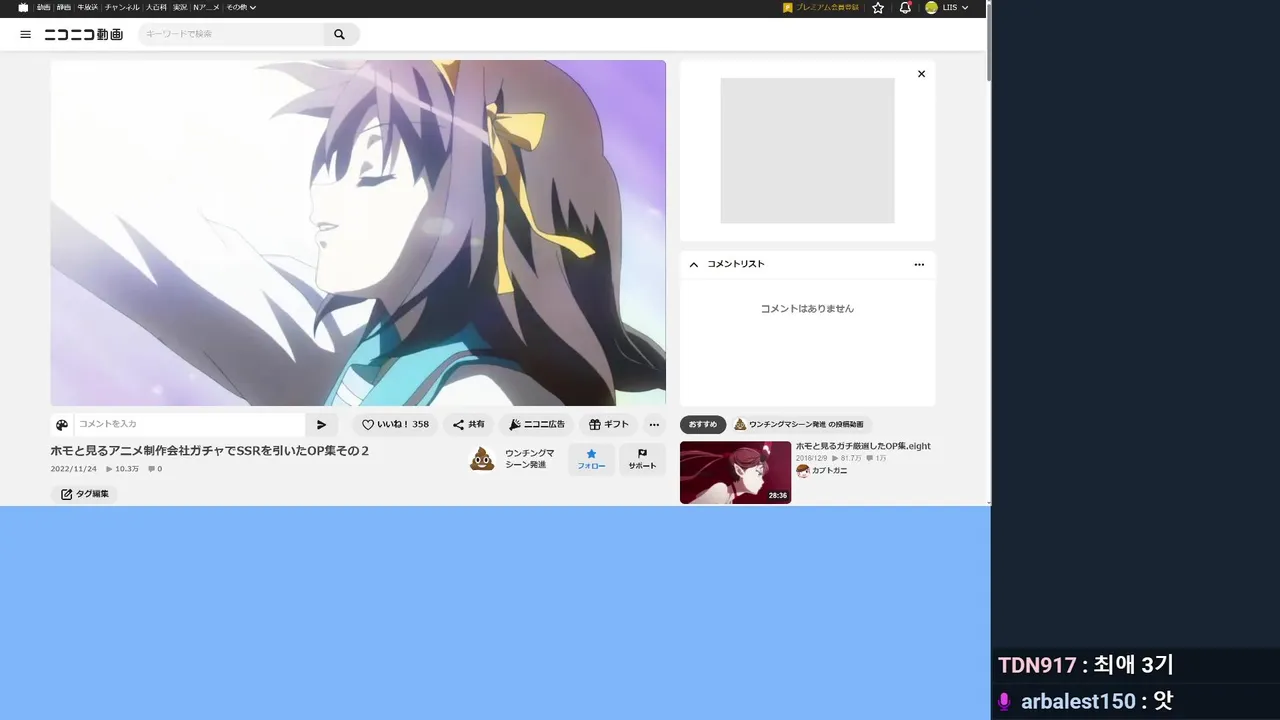The image size is (1280, 720).
Task: Click the 動画 menu item in the top bar
Action: coord(43,7)
